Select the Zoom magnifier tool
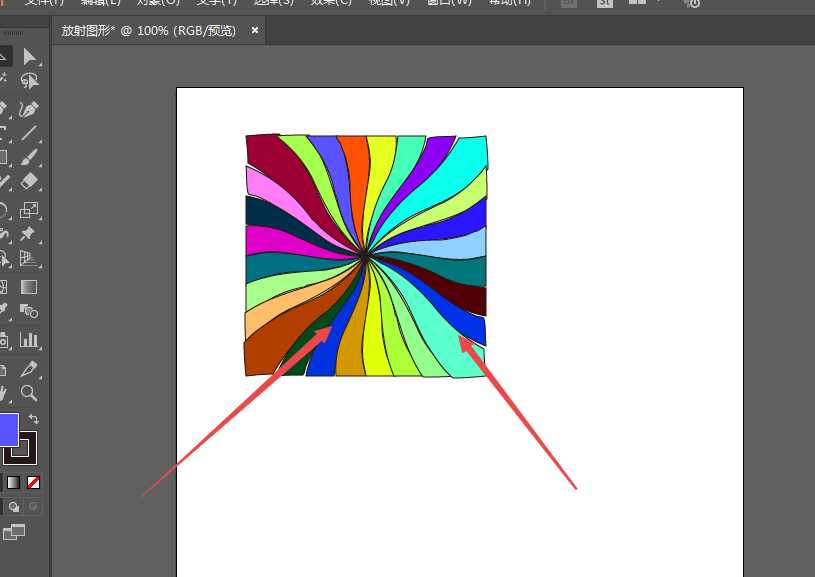 29,393
